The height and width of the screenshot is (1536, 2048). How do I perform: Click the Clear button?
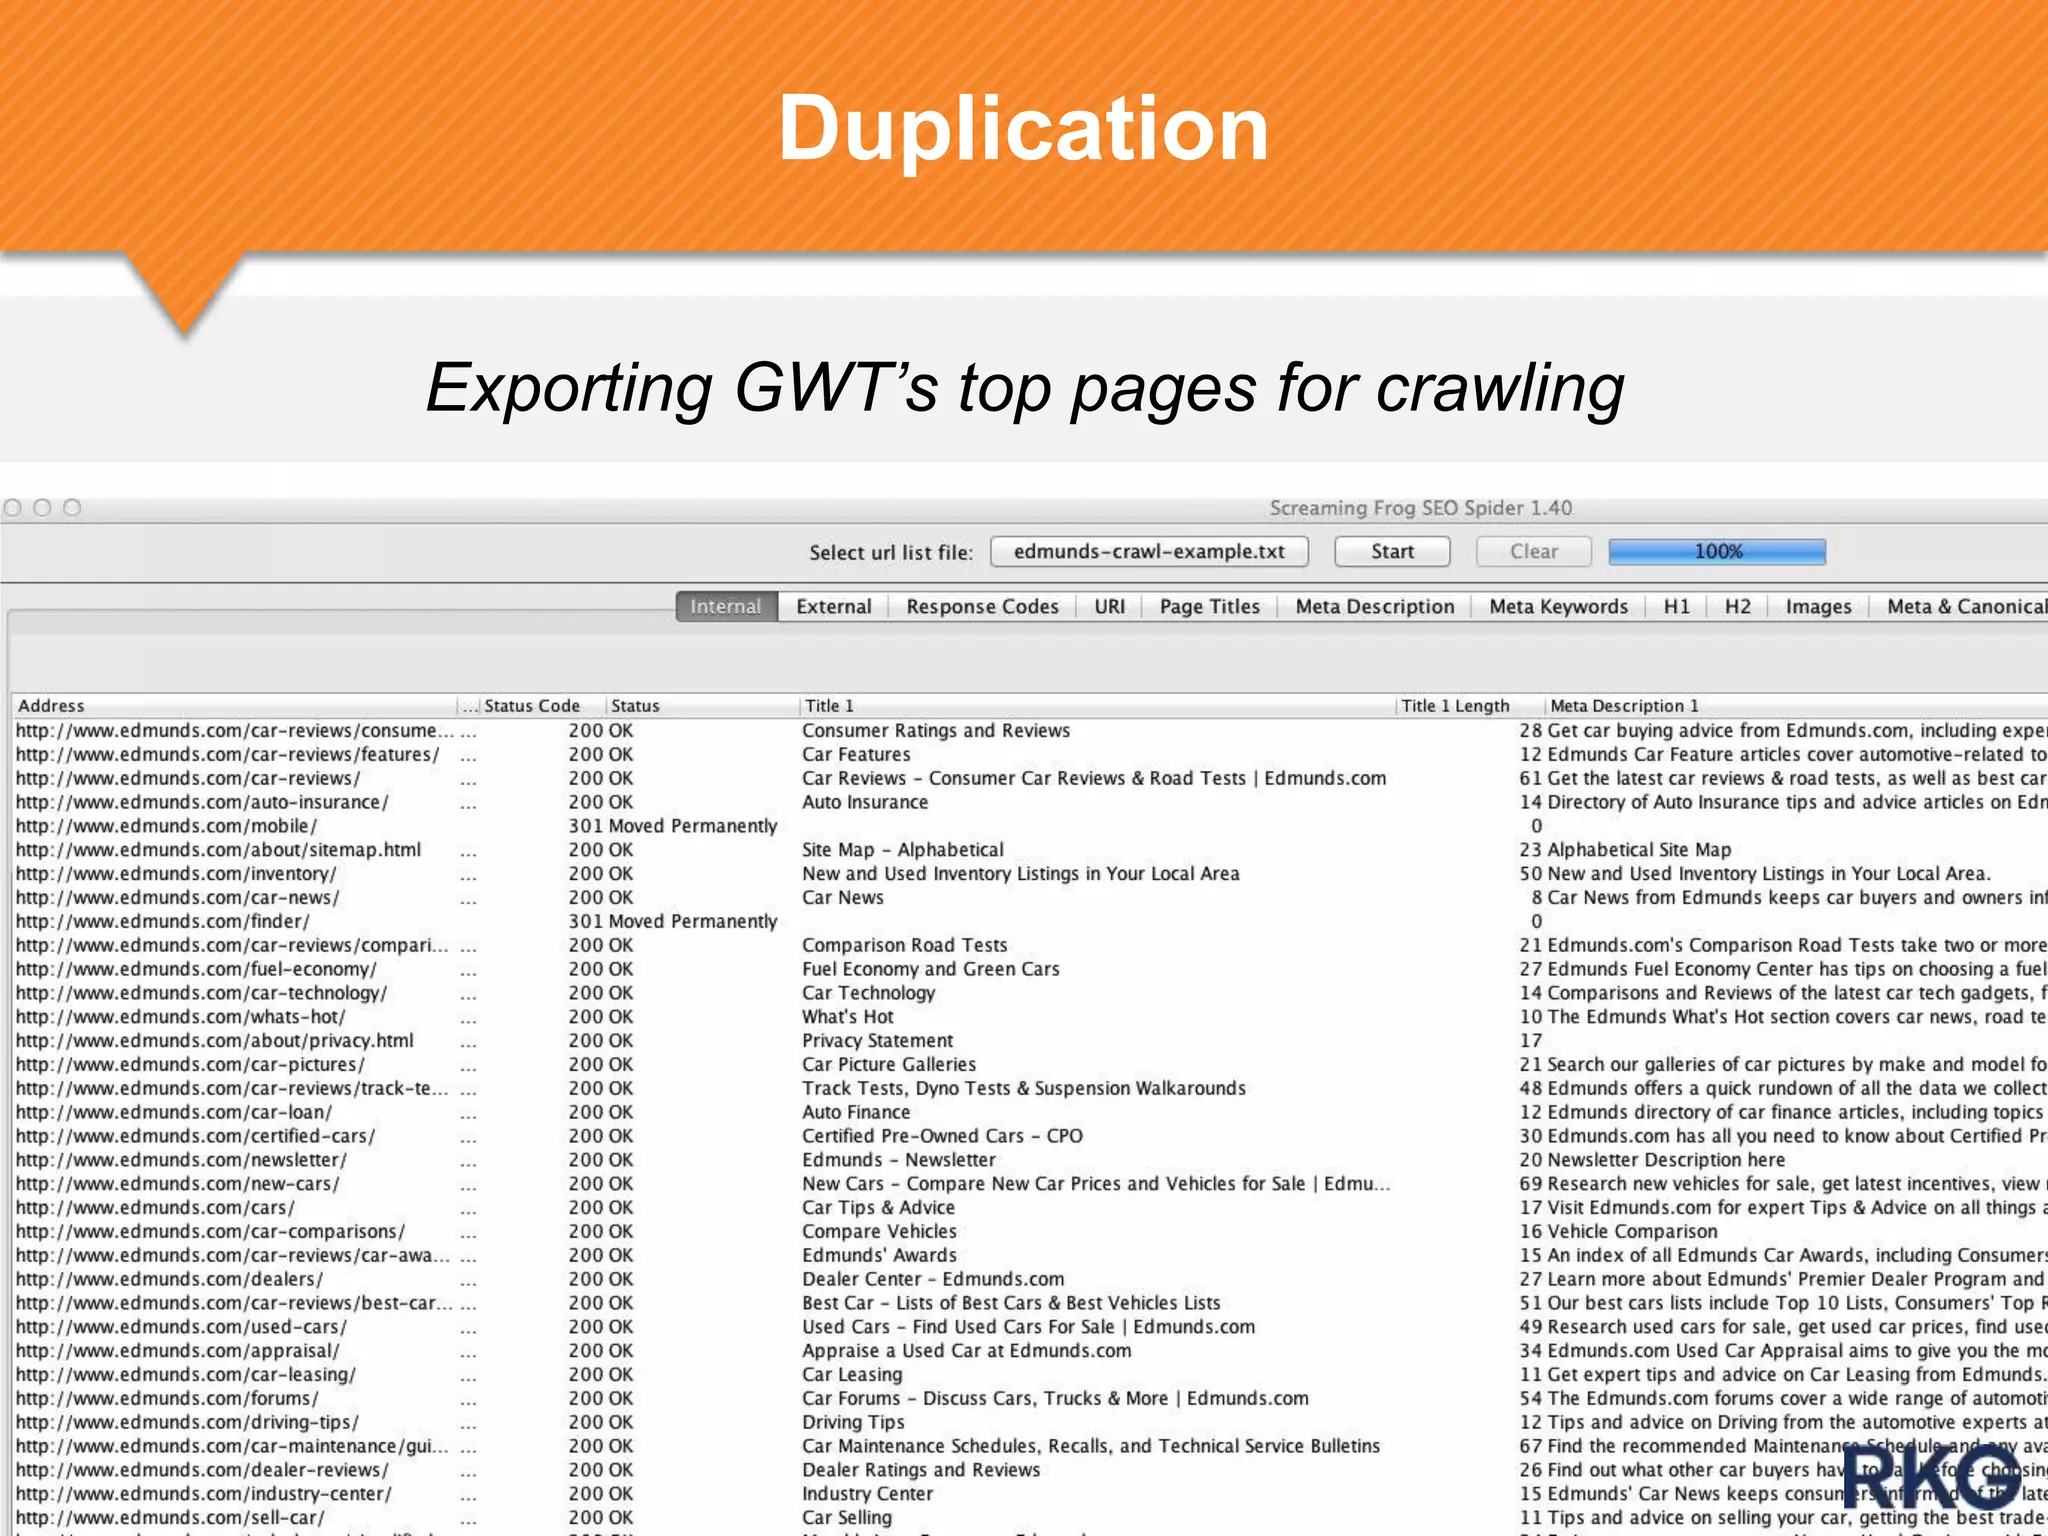pos(1533,551)
